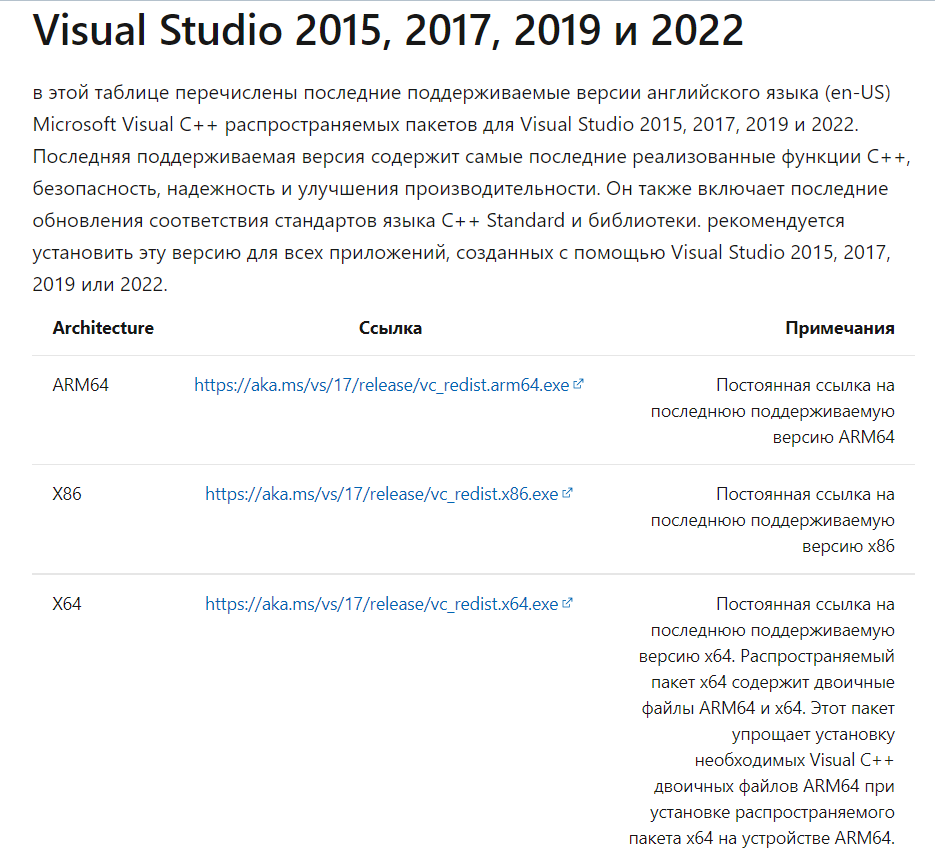
Task: Select the ARM64 cell in Architecture column
Action: [80, 384]
